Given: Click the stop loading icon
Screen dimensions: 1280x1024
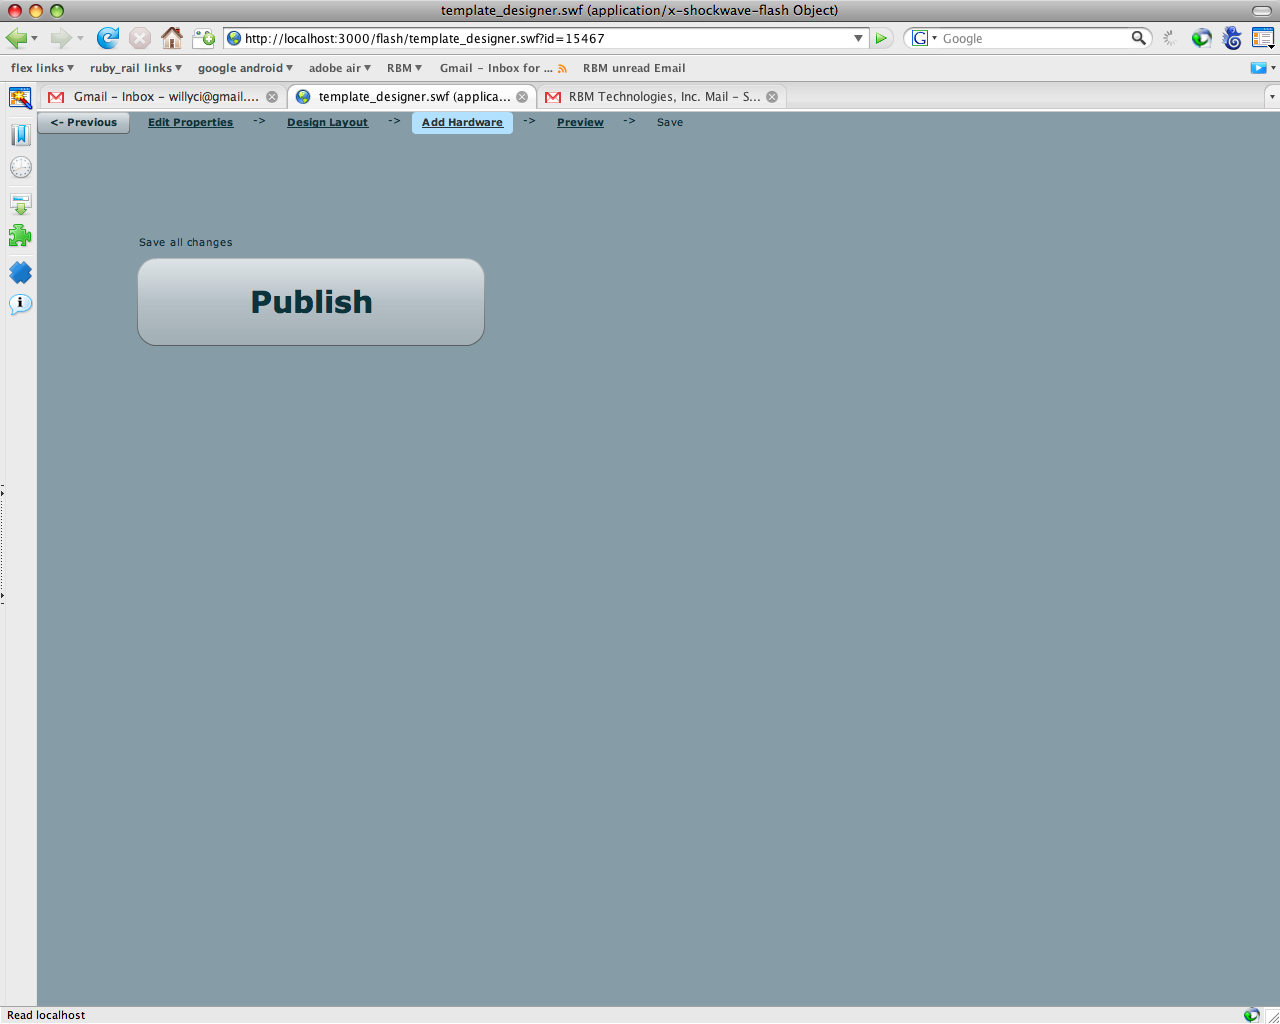Looking at the screenshot, I should 139,38.
